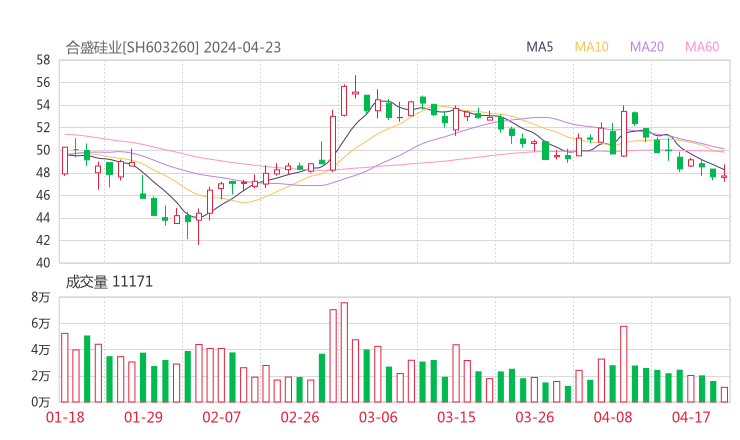Click the 48 price axis label
The width and height of the screenshot is (740, 440).
click(x=43, y=173)
